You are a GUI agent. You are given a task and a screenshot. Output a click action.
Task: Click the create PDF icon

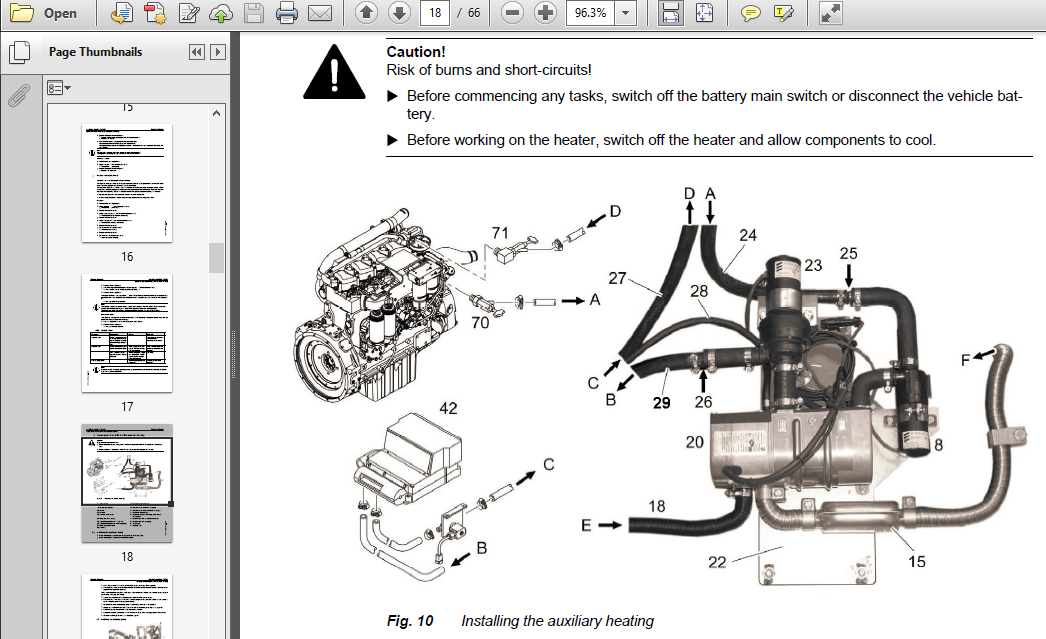155,13
